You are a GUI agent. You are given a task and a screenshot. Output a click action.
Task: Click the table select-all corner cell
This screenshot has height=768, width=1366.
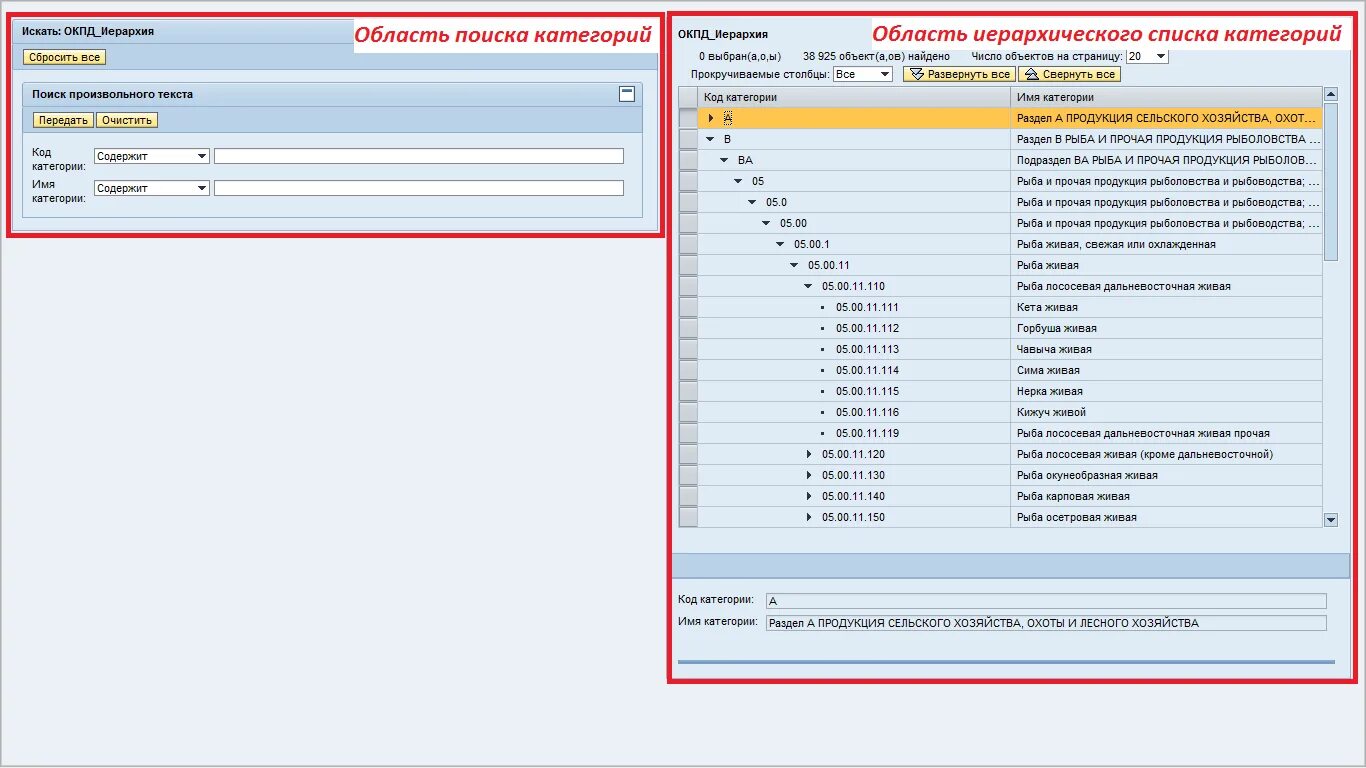(688, 97)
